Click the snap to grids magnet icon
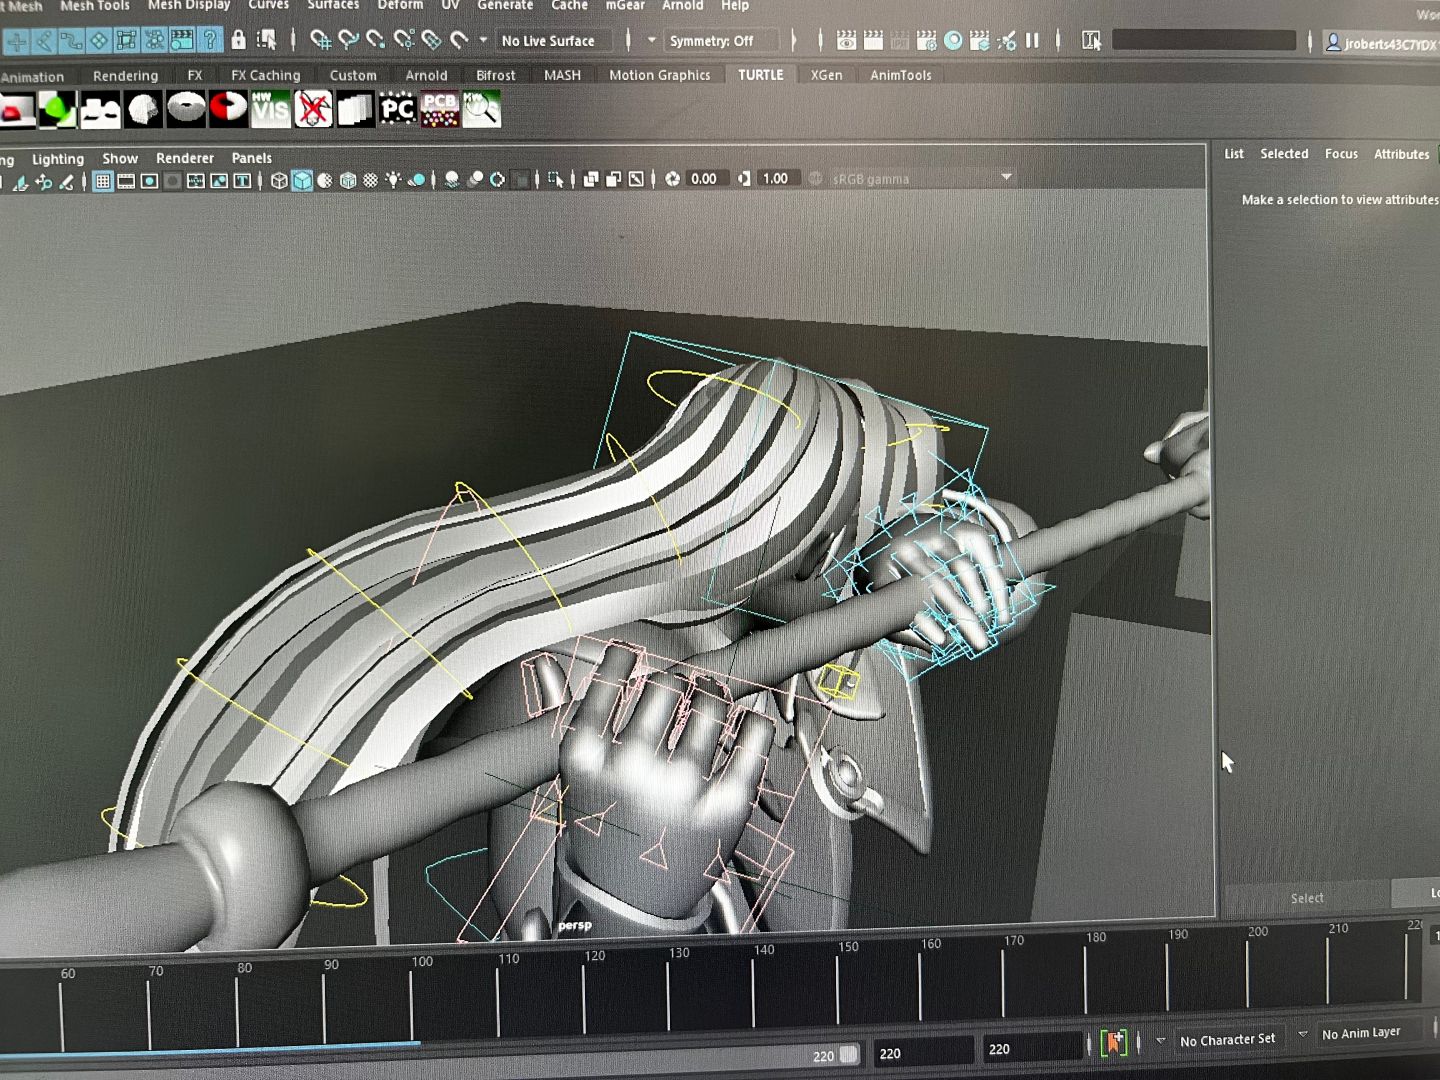The width and height of the screenshot is (1440, 1080). 320,40
